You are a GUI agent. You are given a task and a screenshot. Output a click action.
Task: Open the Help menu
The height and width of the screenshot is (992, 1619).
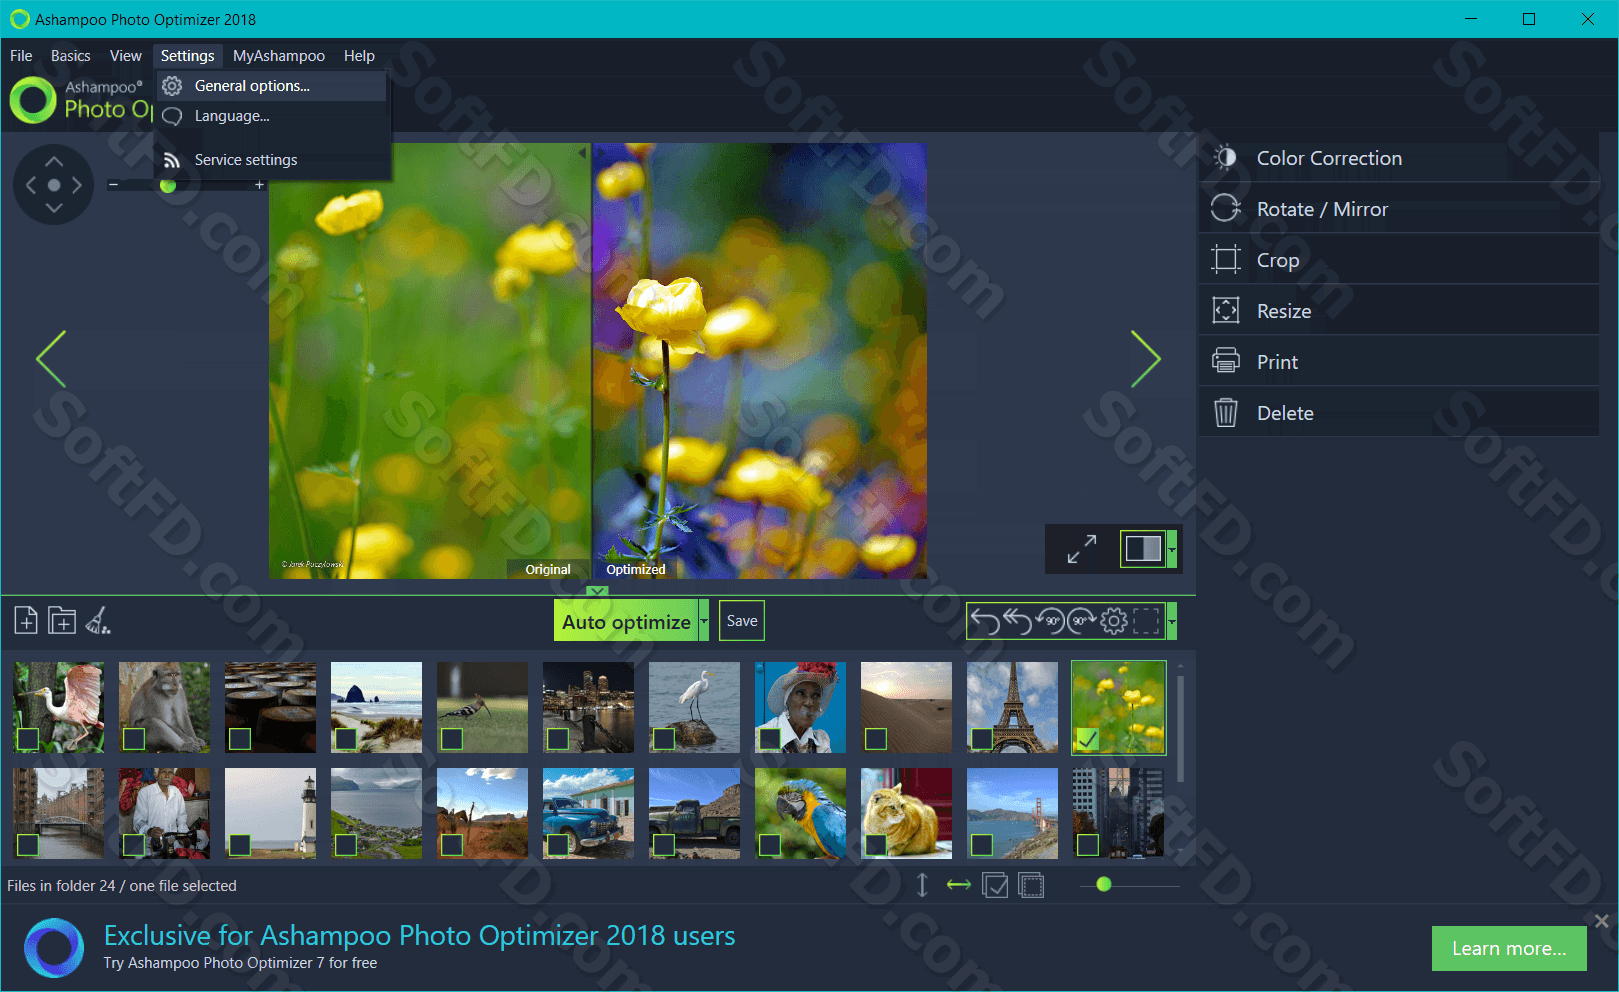[359, 56]
